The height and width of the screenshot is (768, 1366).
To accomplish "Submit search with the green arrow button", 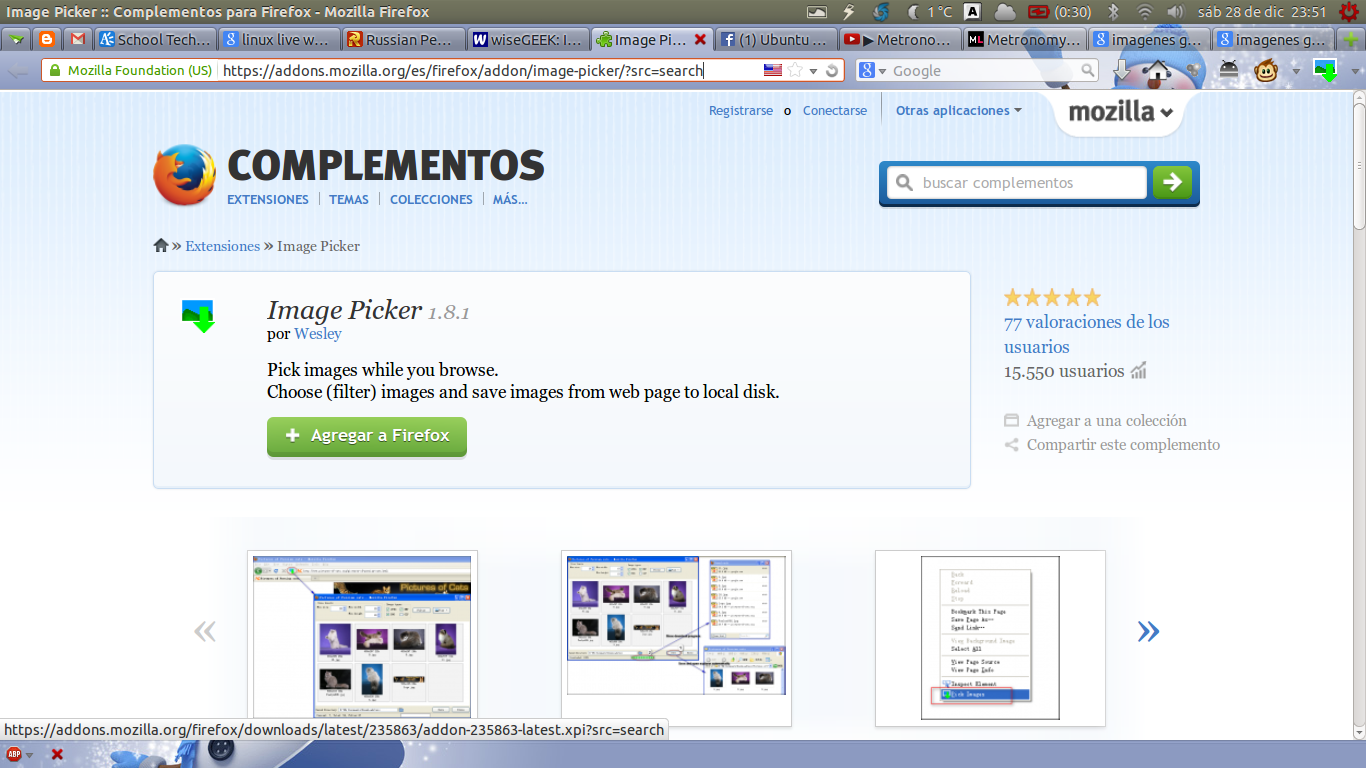I will pos(1172,182).
